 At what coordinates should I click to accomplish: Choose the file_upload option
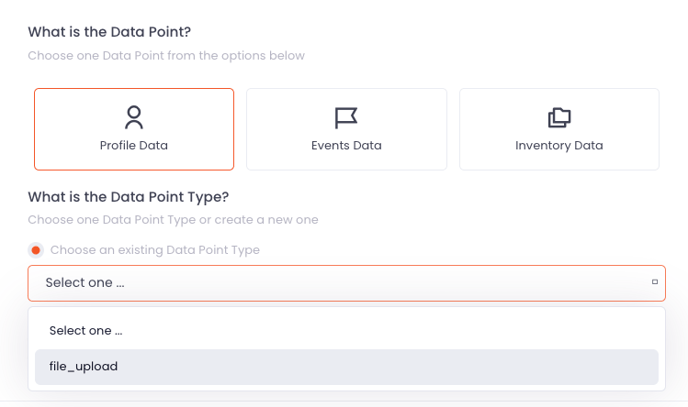click(347, 367)
